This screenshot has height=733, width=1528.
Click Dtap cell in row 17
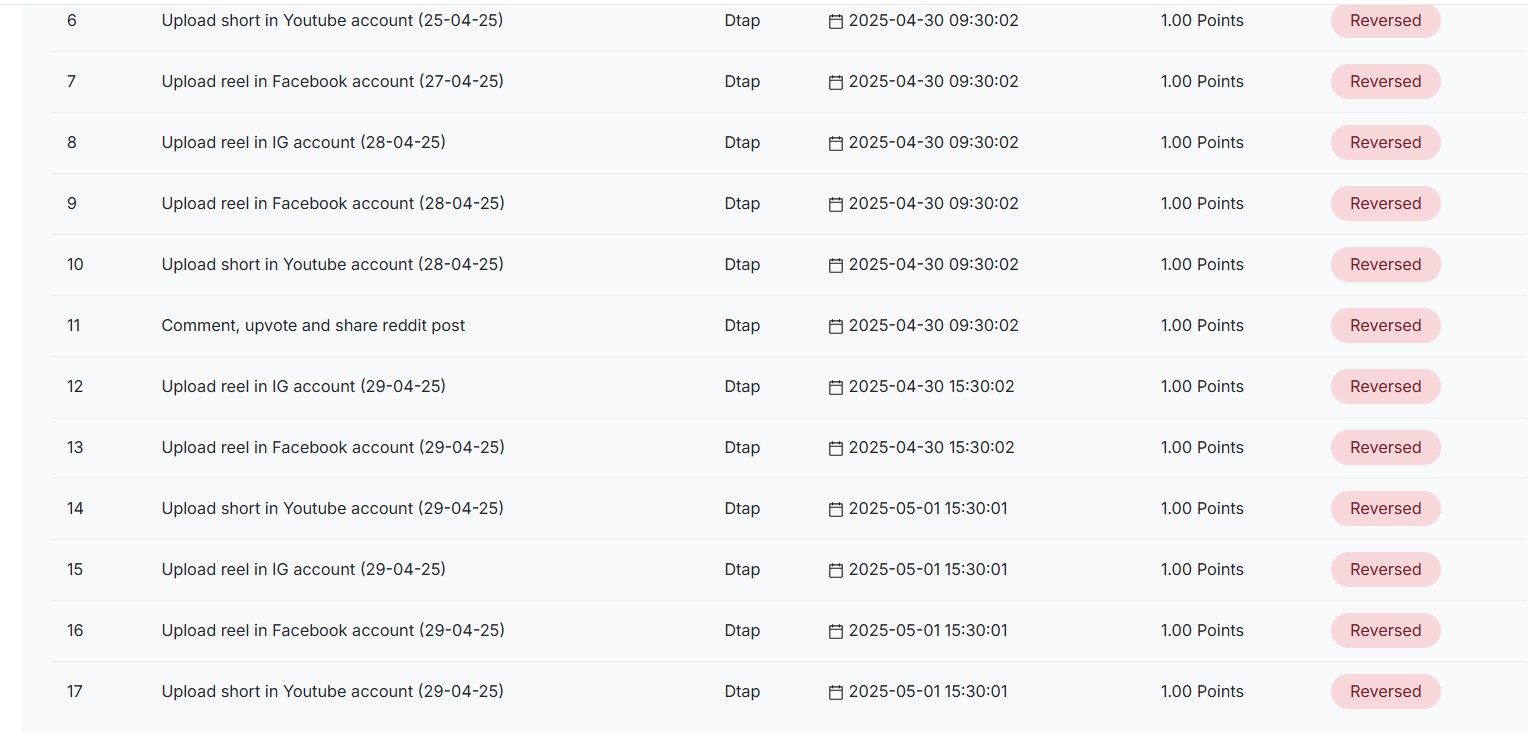tap(742, 691)
